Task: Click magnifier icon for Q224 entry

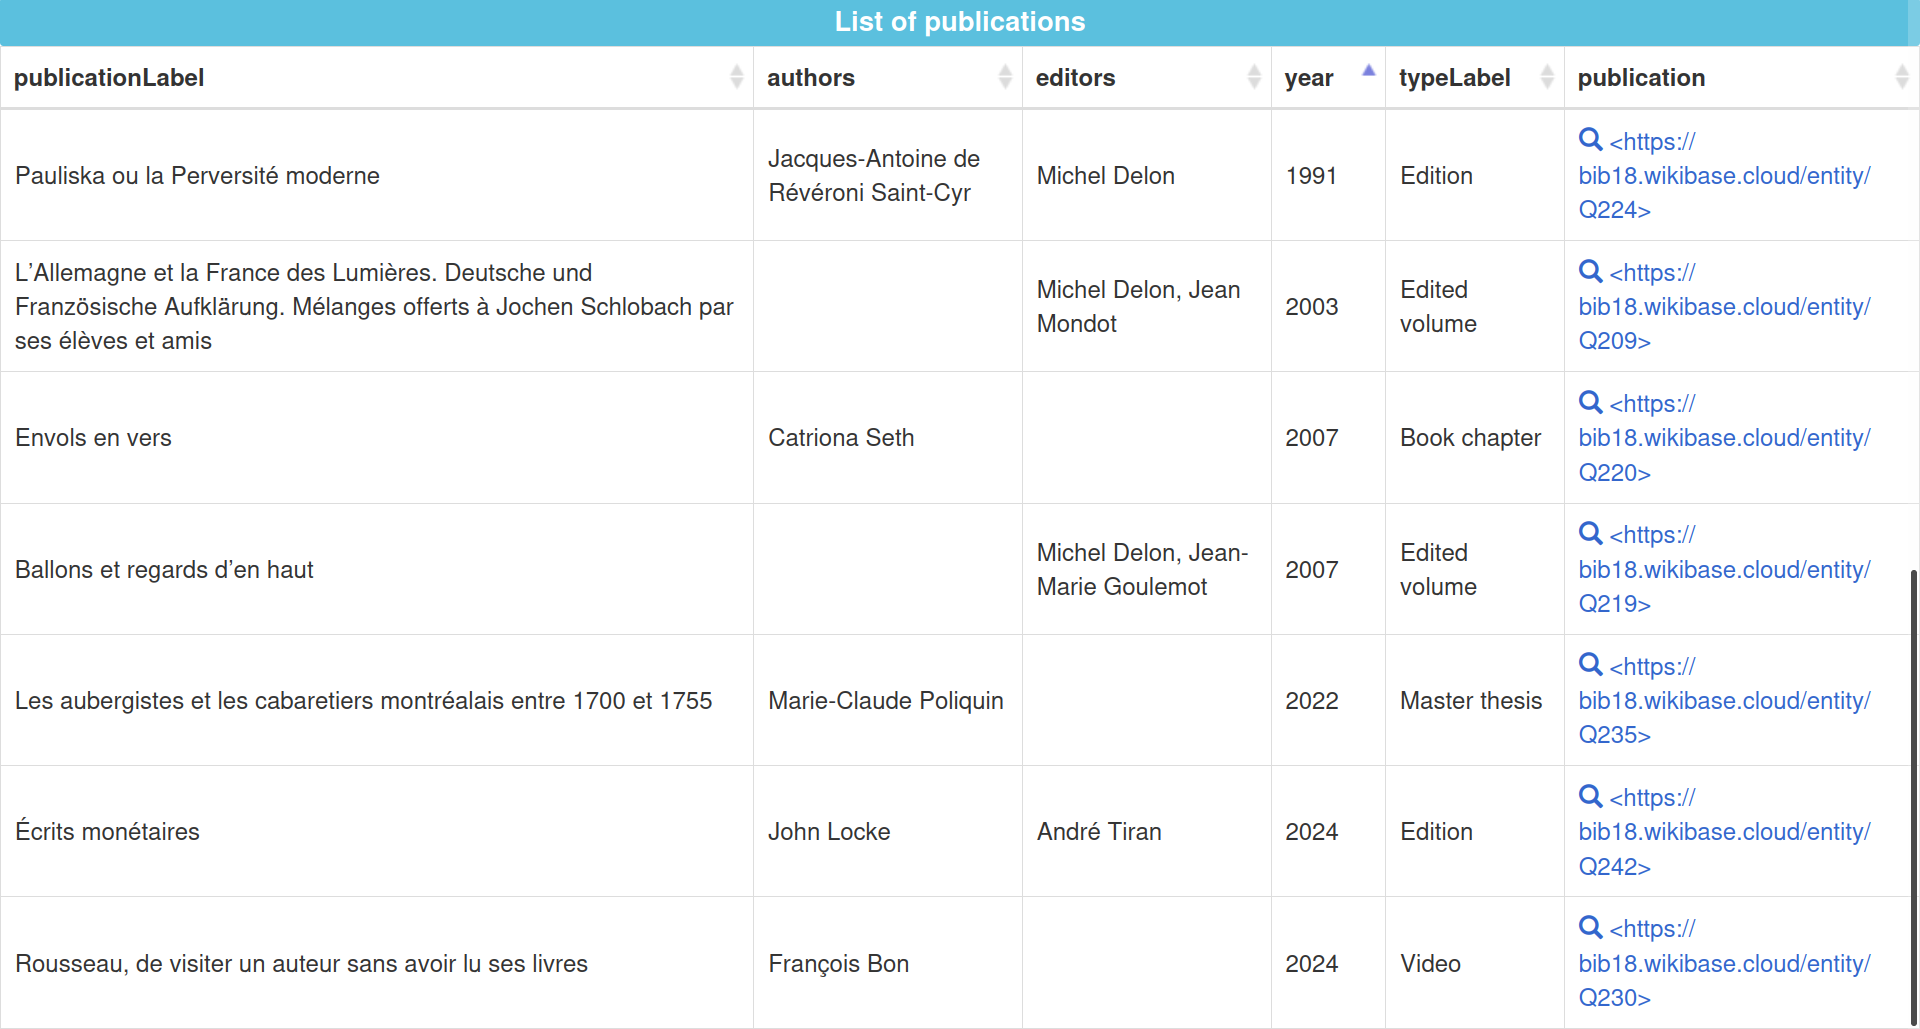Action: tap(1590, 140)
